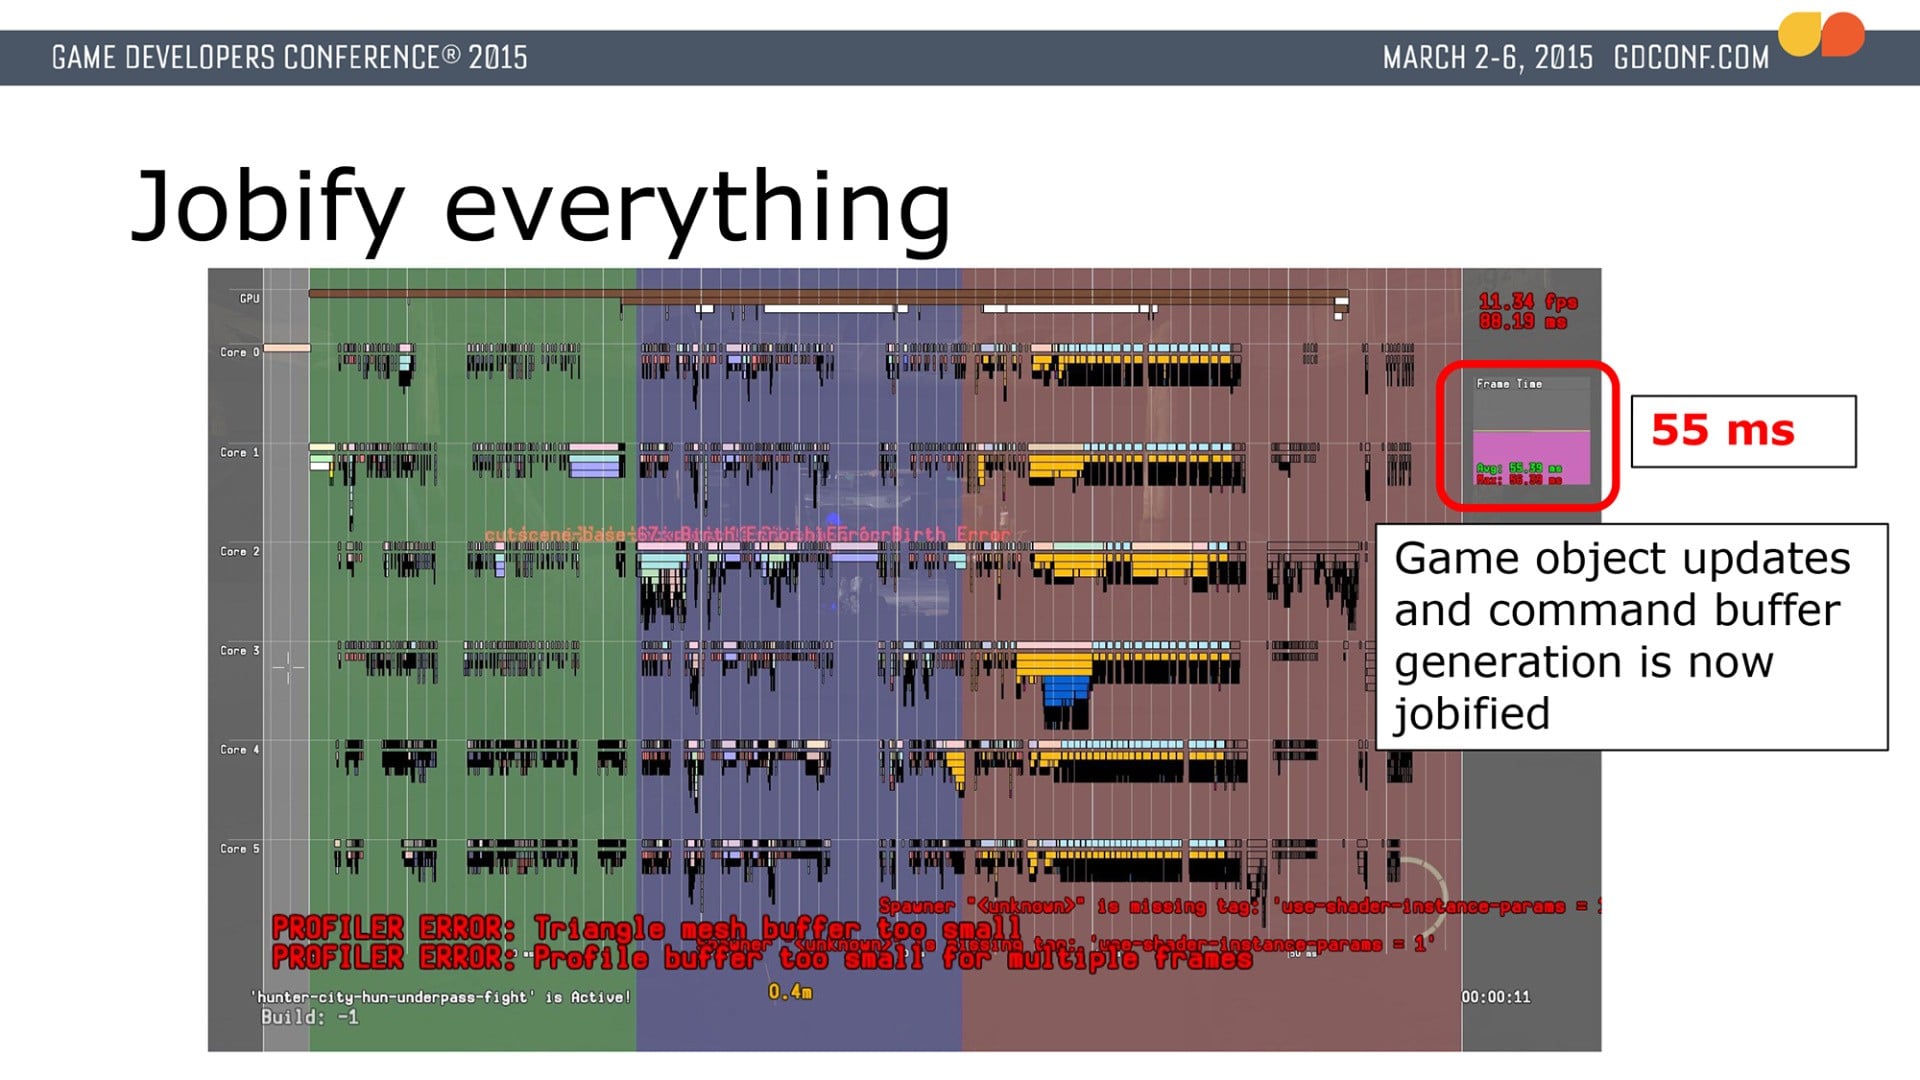Select the Core 5 row label
Viewport: 1920px width, 1080px height.
click(239, 848)
